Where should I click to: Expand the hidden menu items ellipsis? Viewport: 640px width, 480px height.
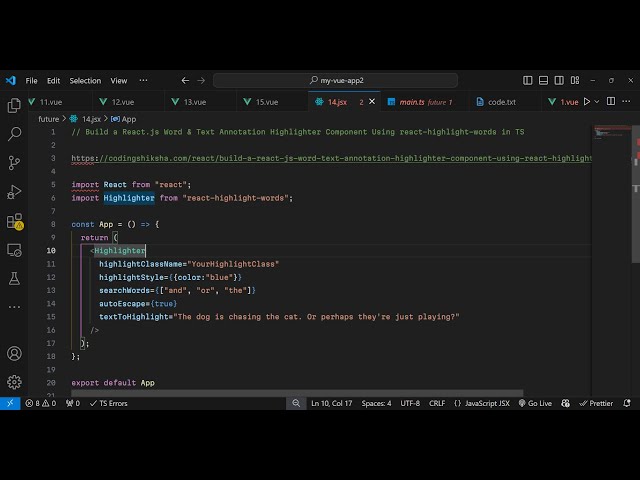pos(144,81)
